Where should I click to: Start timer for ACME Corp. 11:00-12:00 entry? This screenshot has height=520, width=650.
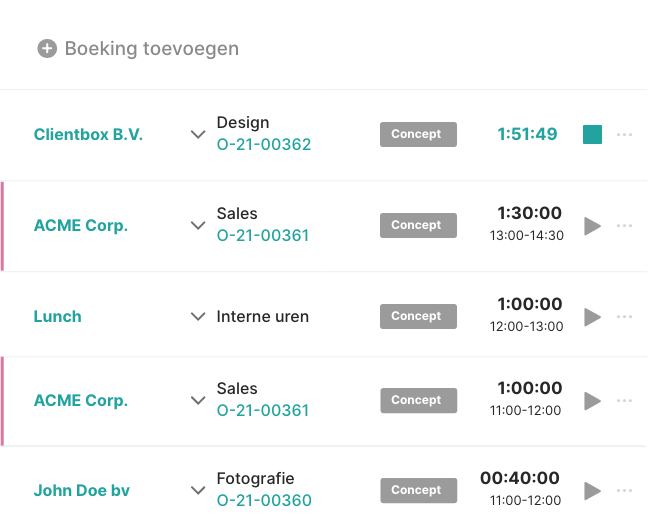592,401
